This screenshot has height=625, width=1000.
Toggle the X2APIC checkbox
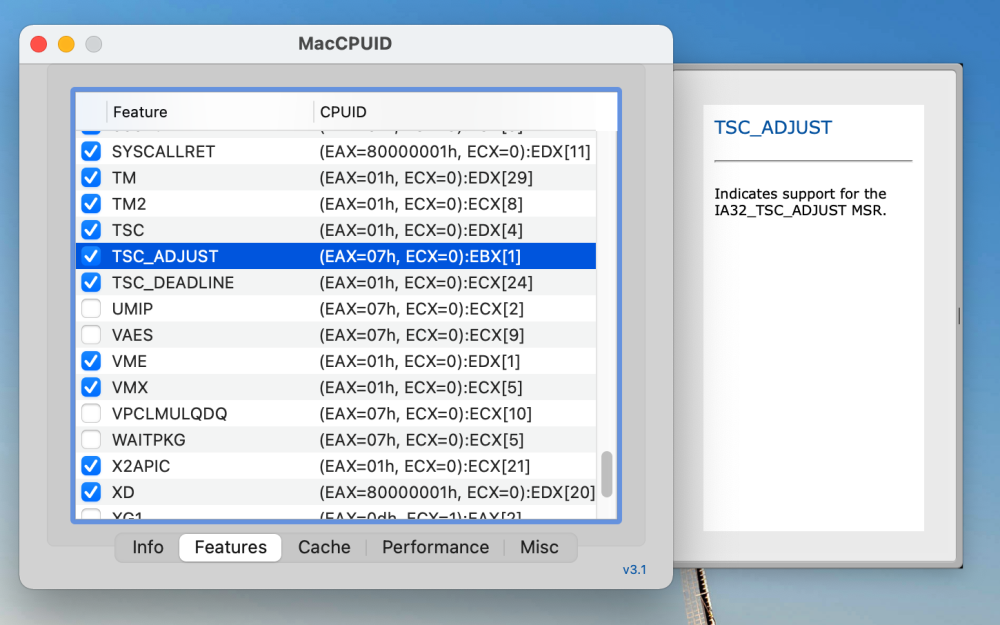click(x=91, y=466)
